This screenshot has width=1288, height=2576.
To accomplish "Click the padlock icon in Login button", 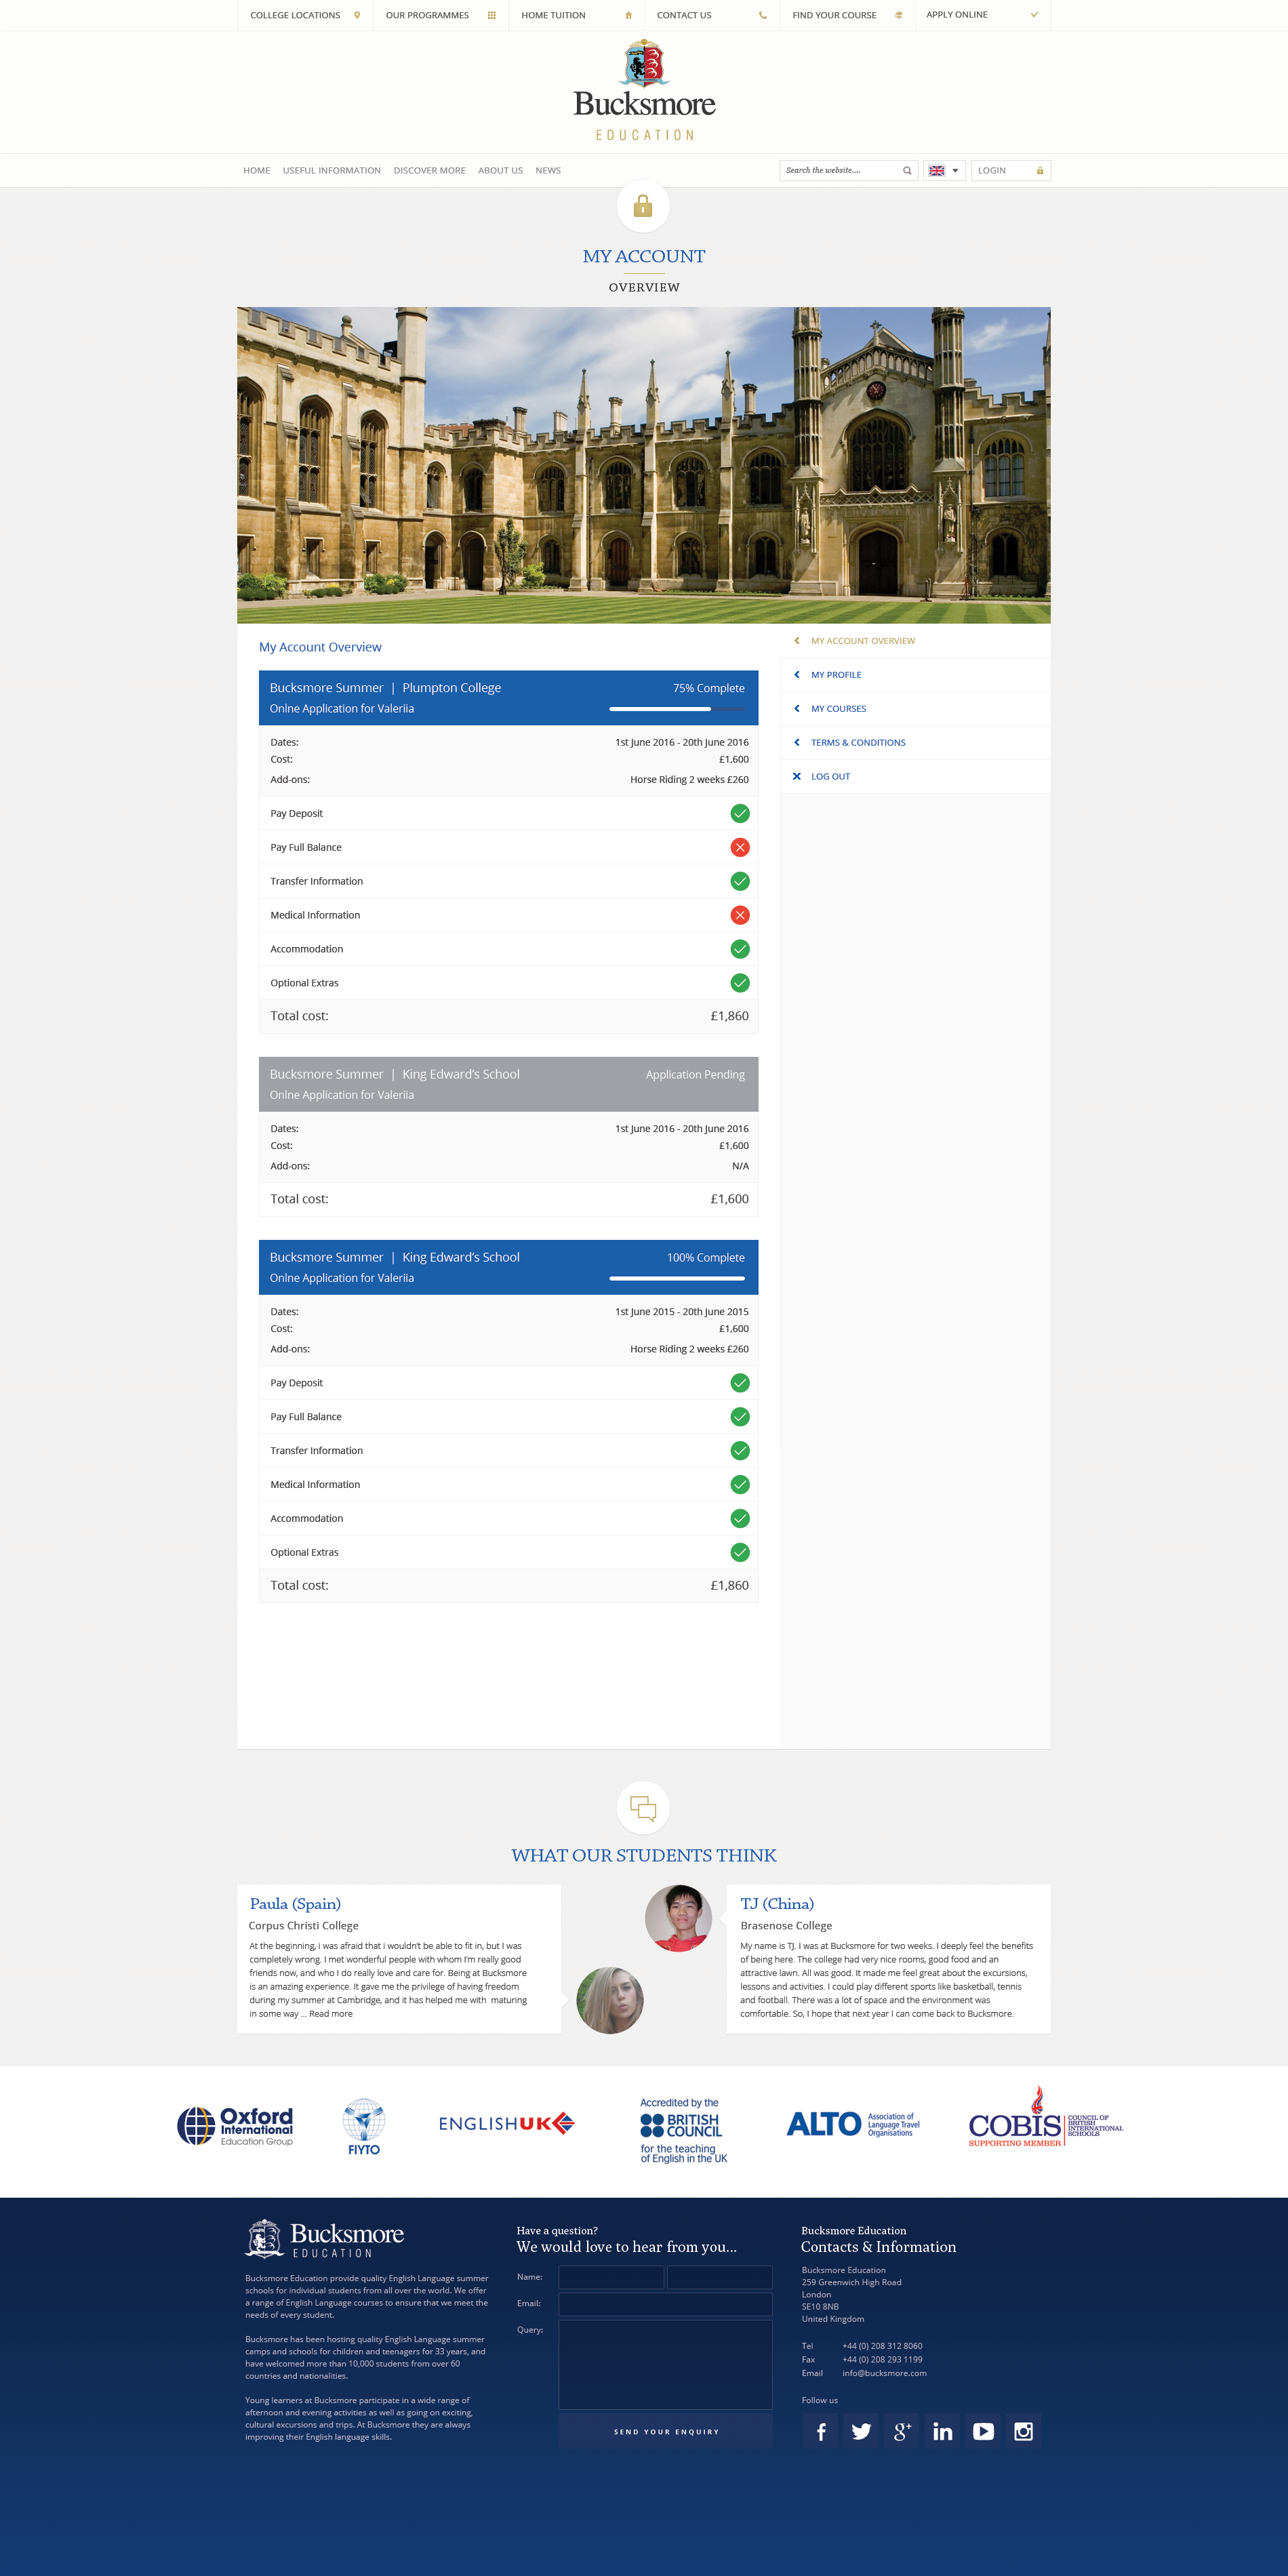I will point(1040,171).
